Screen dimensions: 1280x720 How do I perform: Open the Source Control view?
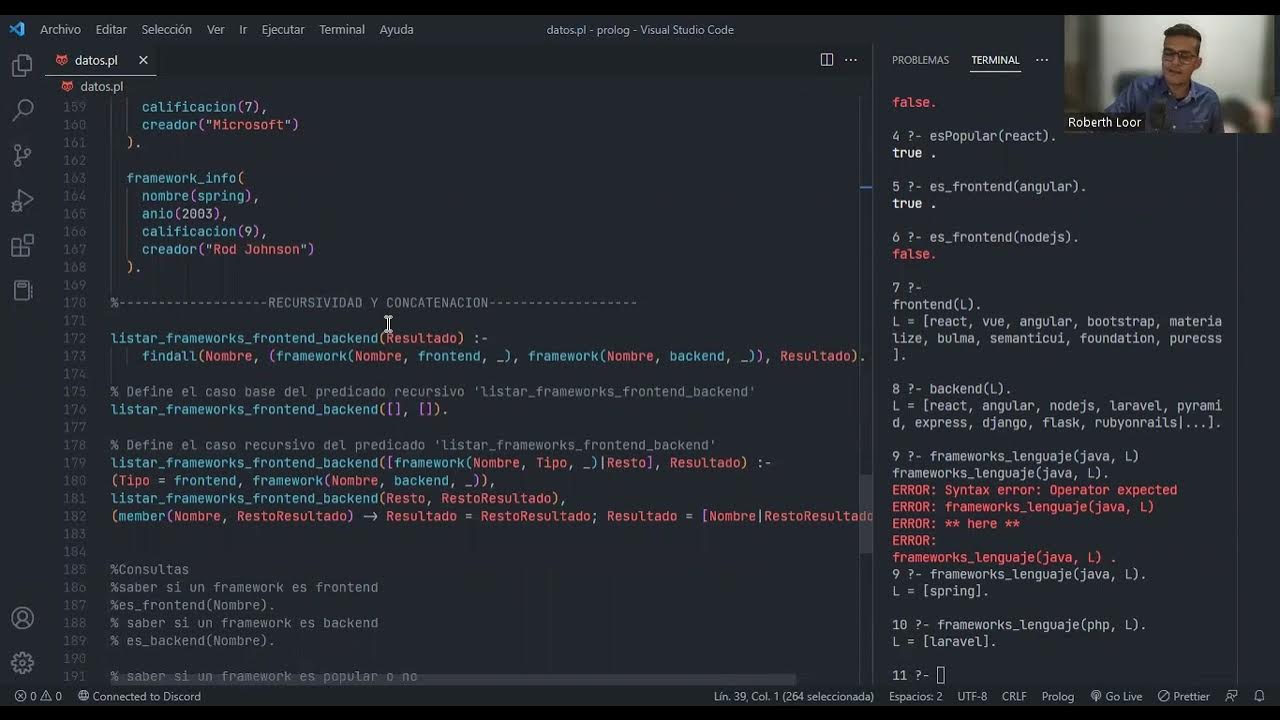point(22,155)
